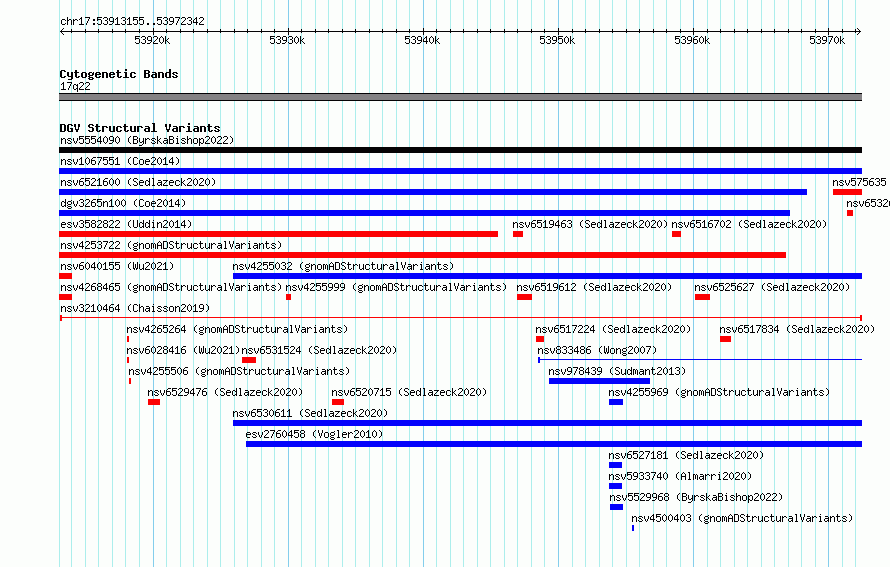This screenshot has height=567, width=890.
Task: Open the nsv6028416 (Wu2021) label
Action: pyautogui.click(x=183, y=350)
